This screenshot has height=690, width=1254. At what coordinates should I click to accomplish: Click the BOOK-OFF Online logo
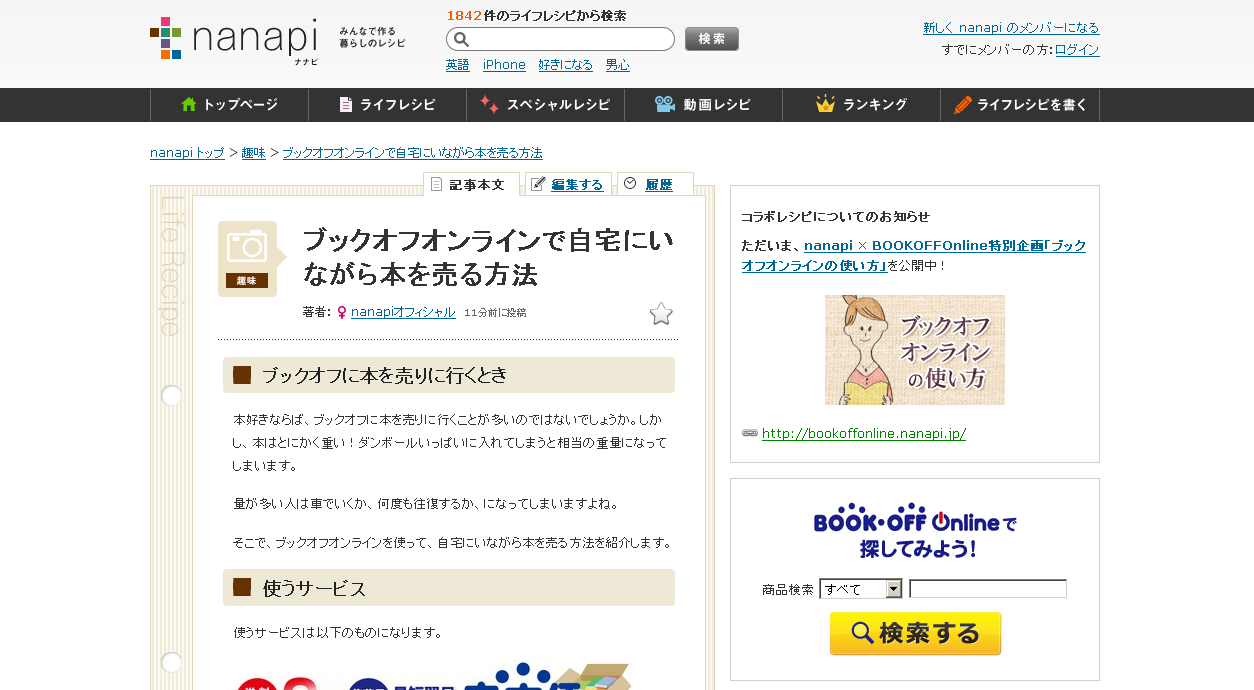pos(915,531)
